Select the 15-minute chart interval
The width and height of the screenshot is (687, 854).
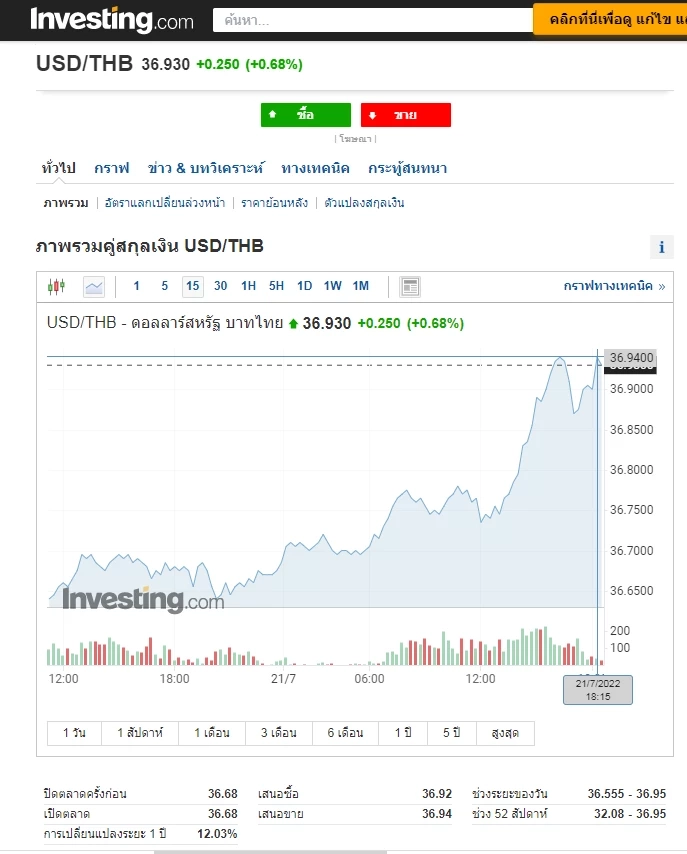pyautogui.click(x=193, y=286)
